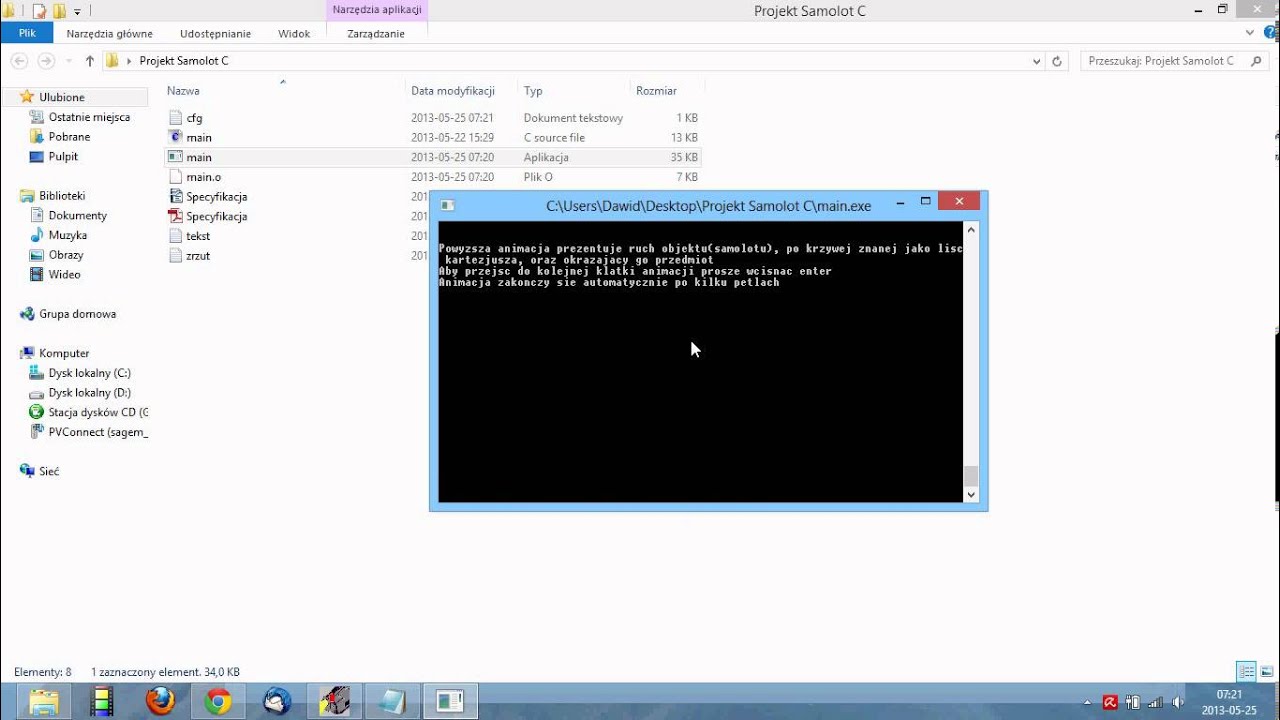
Task: Select Biblioteki in the navigation pane
Action: tap(62, 196)
